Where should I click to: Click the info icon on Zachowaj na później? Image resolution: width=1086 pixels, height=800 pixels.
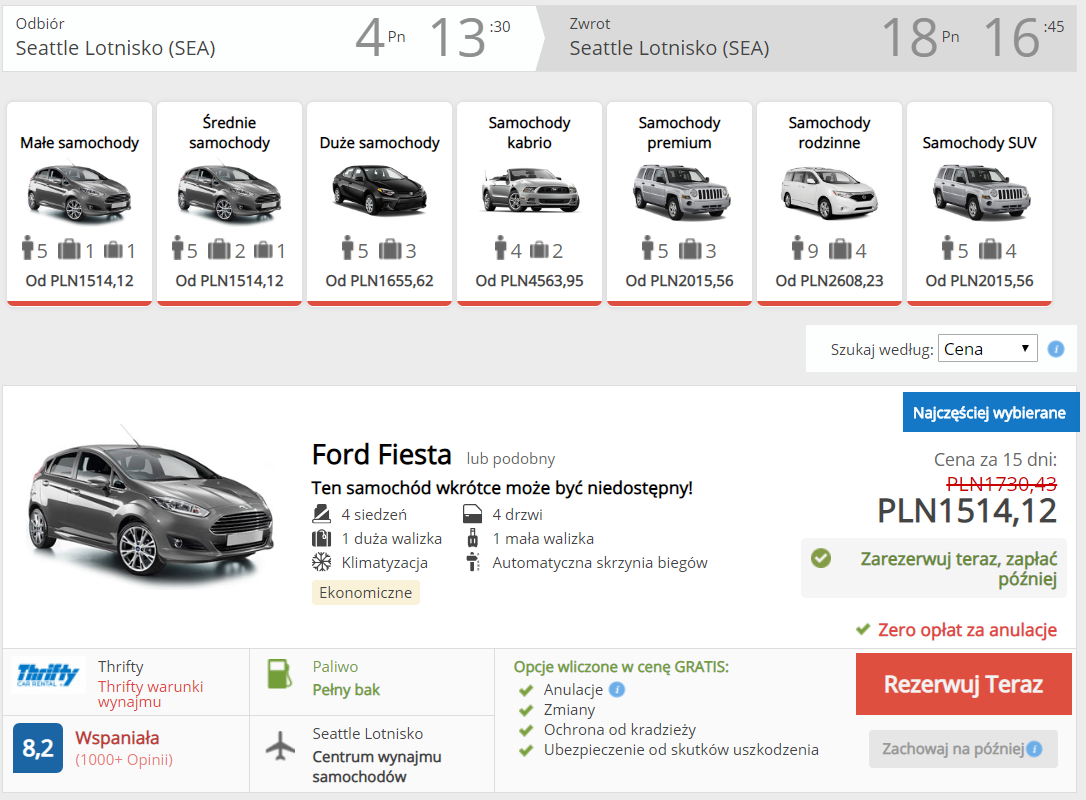tap(1035, 749)
